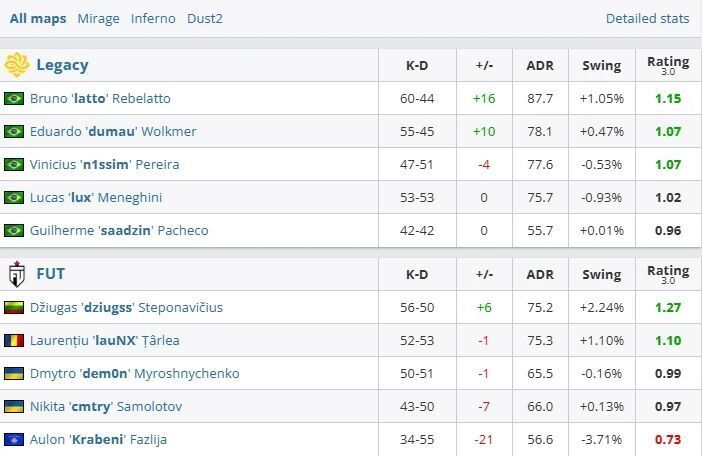
Task: Show the All maps overview tab
Action: click(x=38, y=18)
